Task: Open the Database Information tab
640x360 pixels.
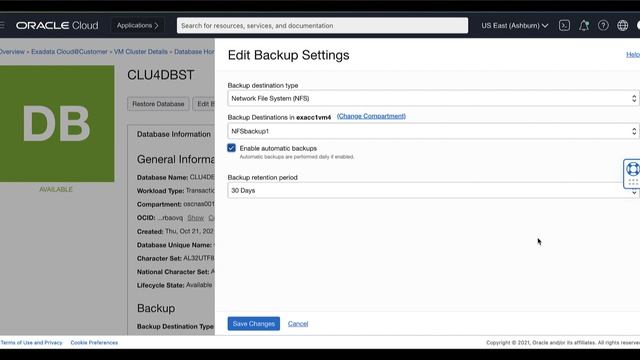Action: 174,134
